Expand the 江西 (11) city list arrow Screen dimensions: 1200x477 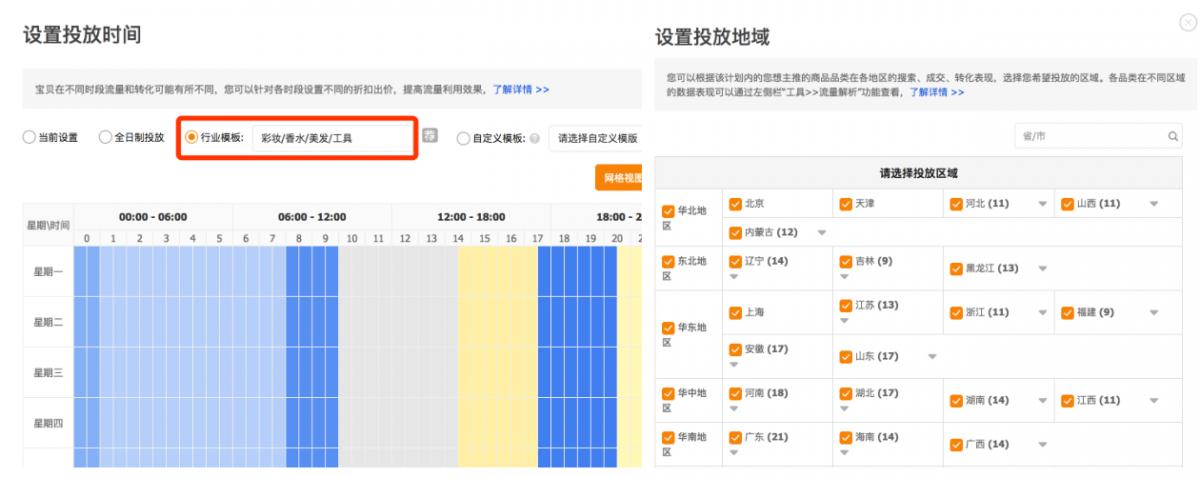pyautogui.click(x=1153, y=401)
